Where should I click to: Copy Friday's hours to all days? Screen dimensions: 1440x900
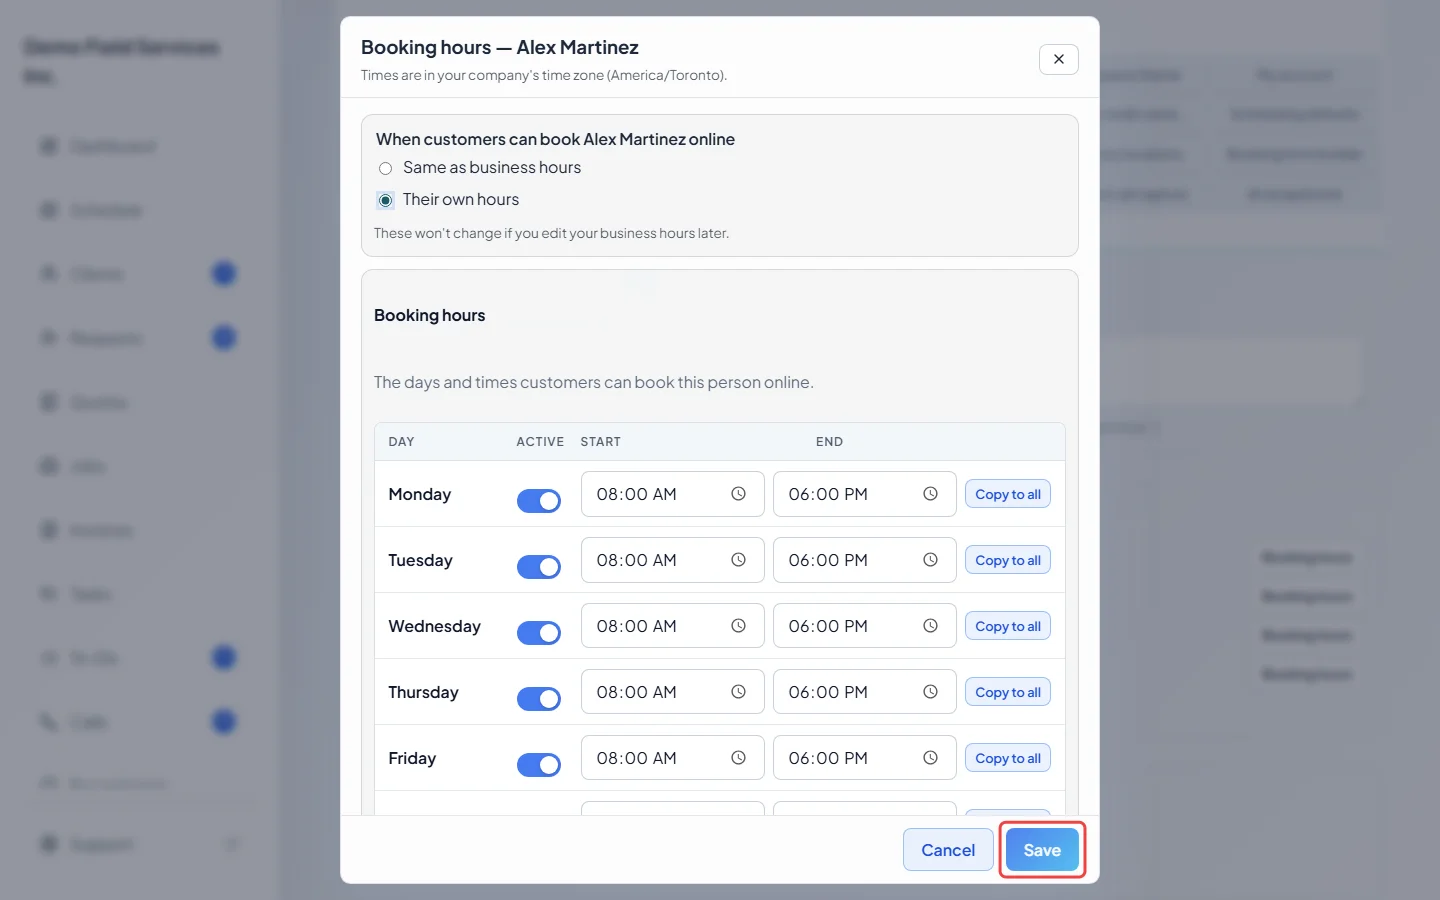tap(1008, 758)
